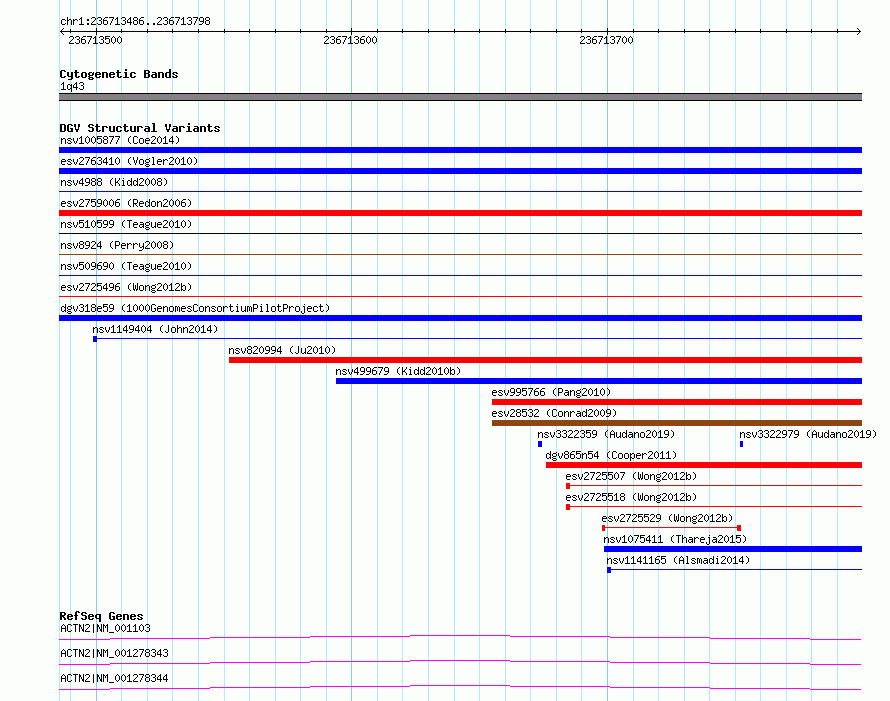
Task: Select the esv28532 brown variant bar
Action: point(677,423)
